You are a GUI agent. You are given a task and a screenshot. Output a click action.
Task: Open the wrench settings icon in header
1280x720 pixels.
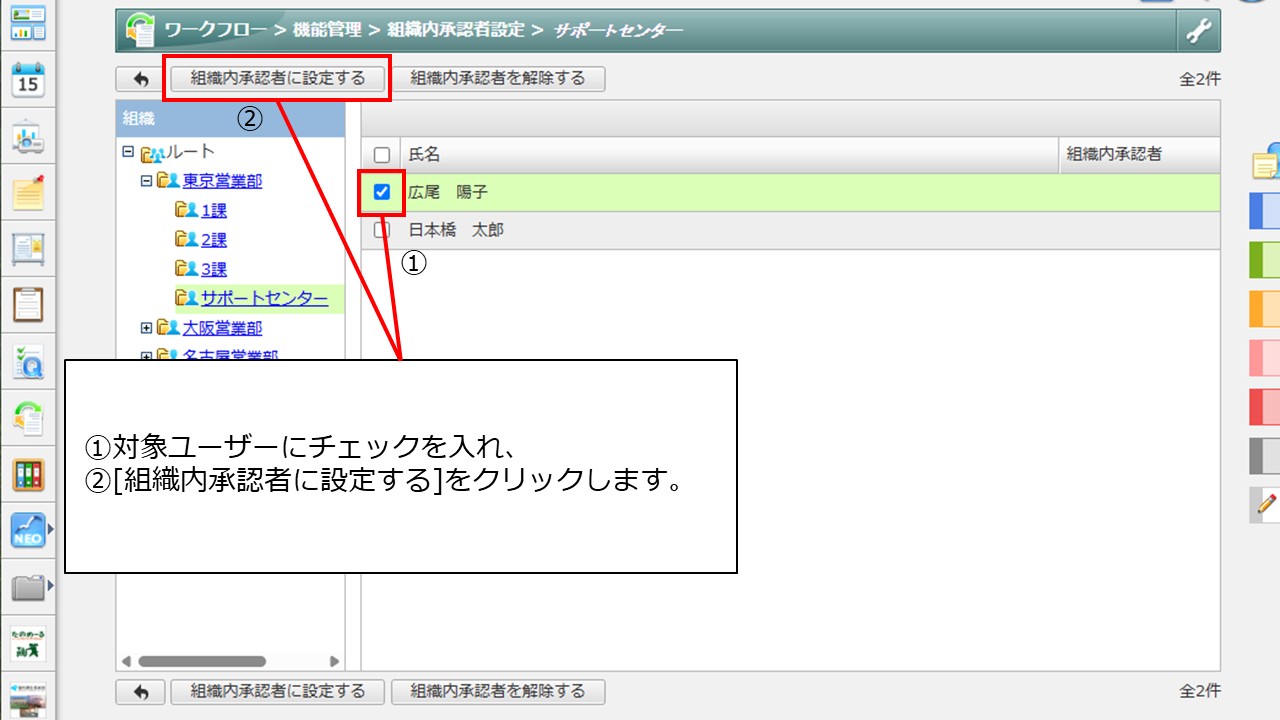pyautogui.click(x=1198, y=31)
